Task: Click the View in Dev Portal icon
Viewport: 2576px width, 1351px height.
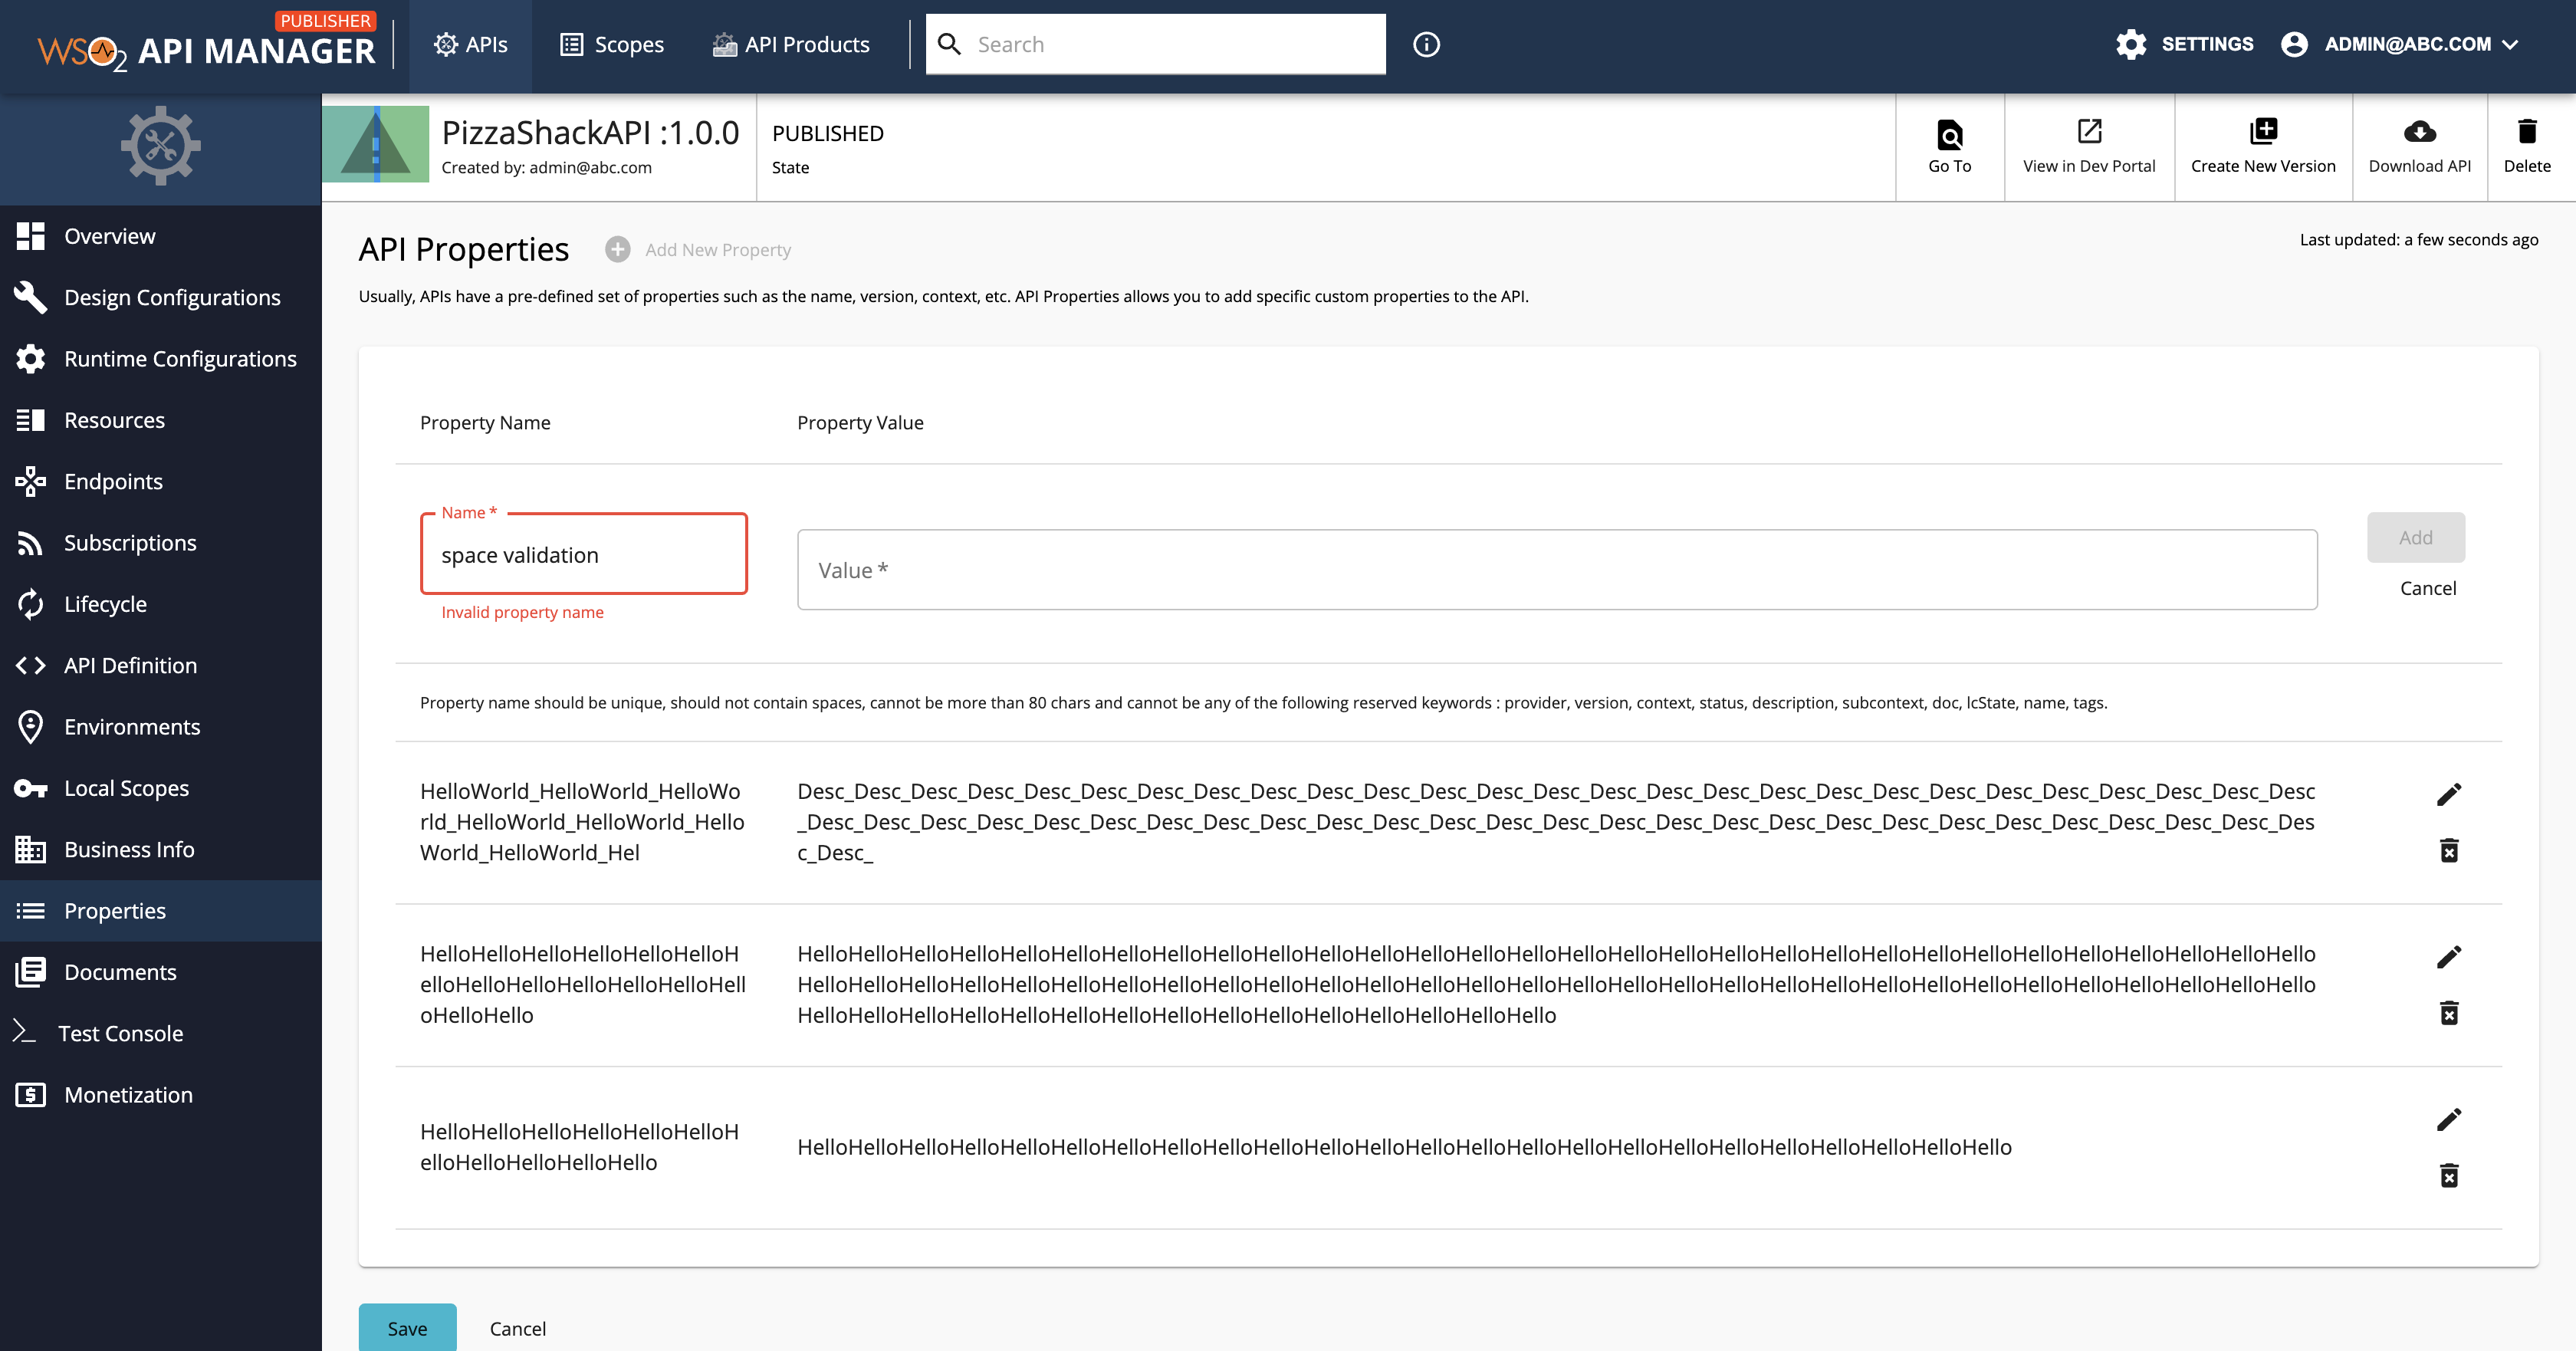Action: click(2088, 133)
